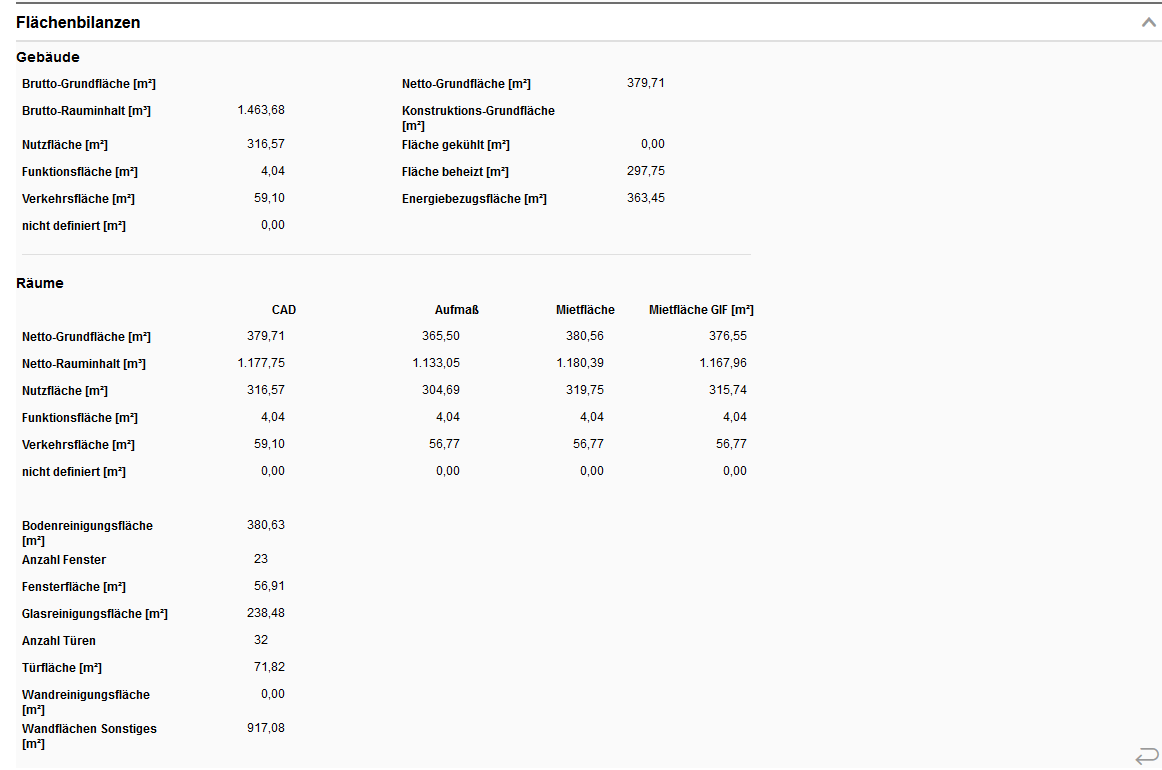Click the Fläche beheizt value 297,75

click(x=646, y=171)
